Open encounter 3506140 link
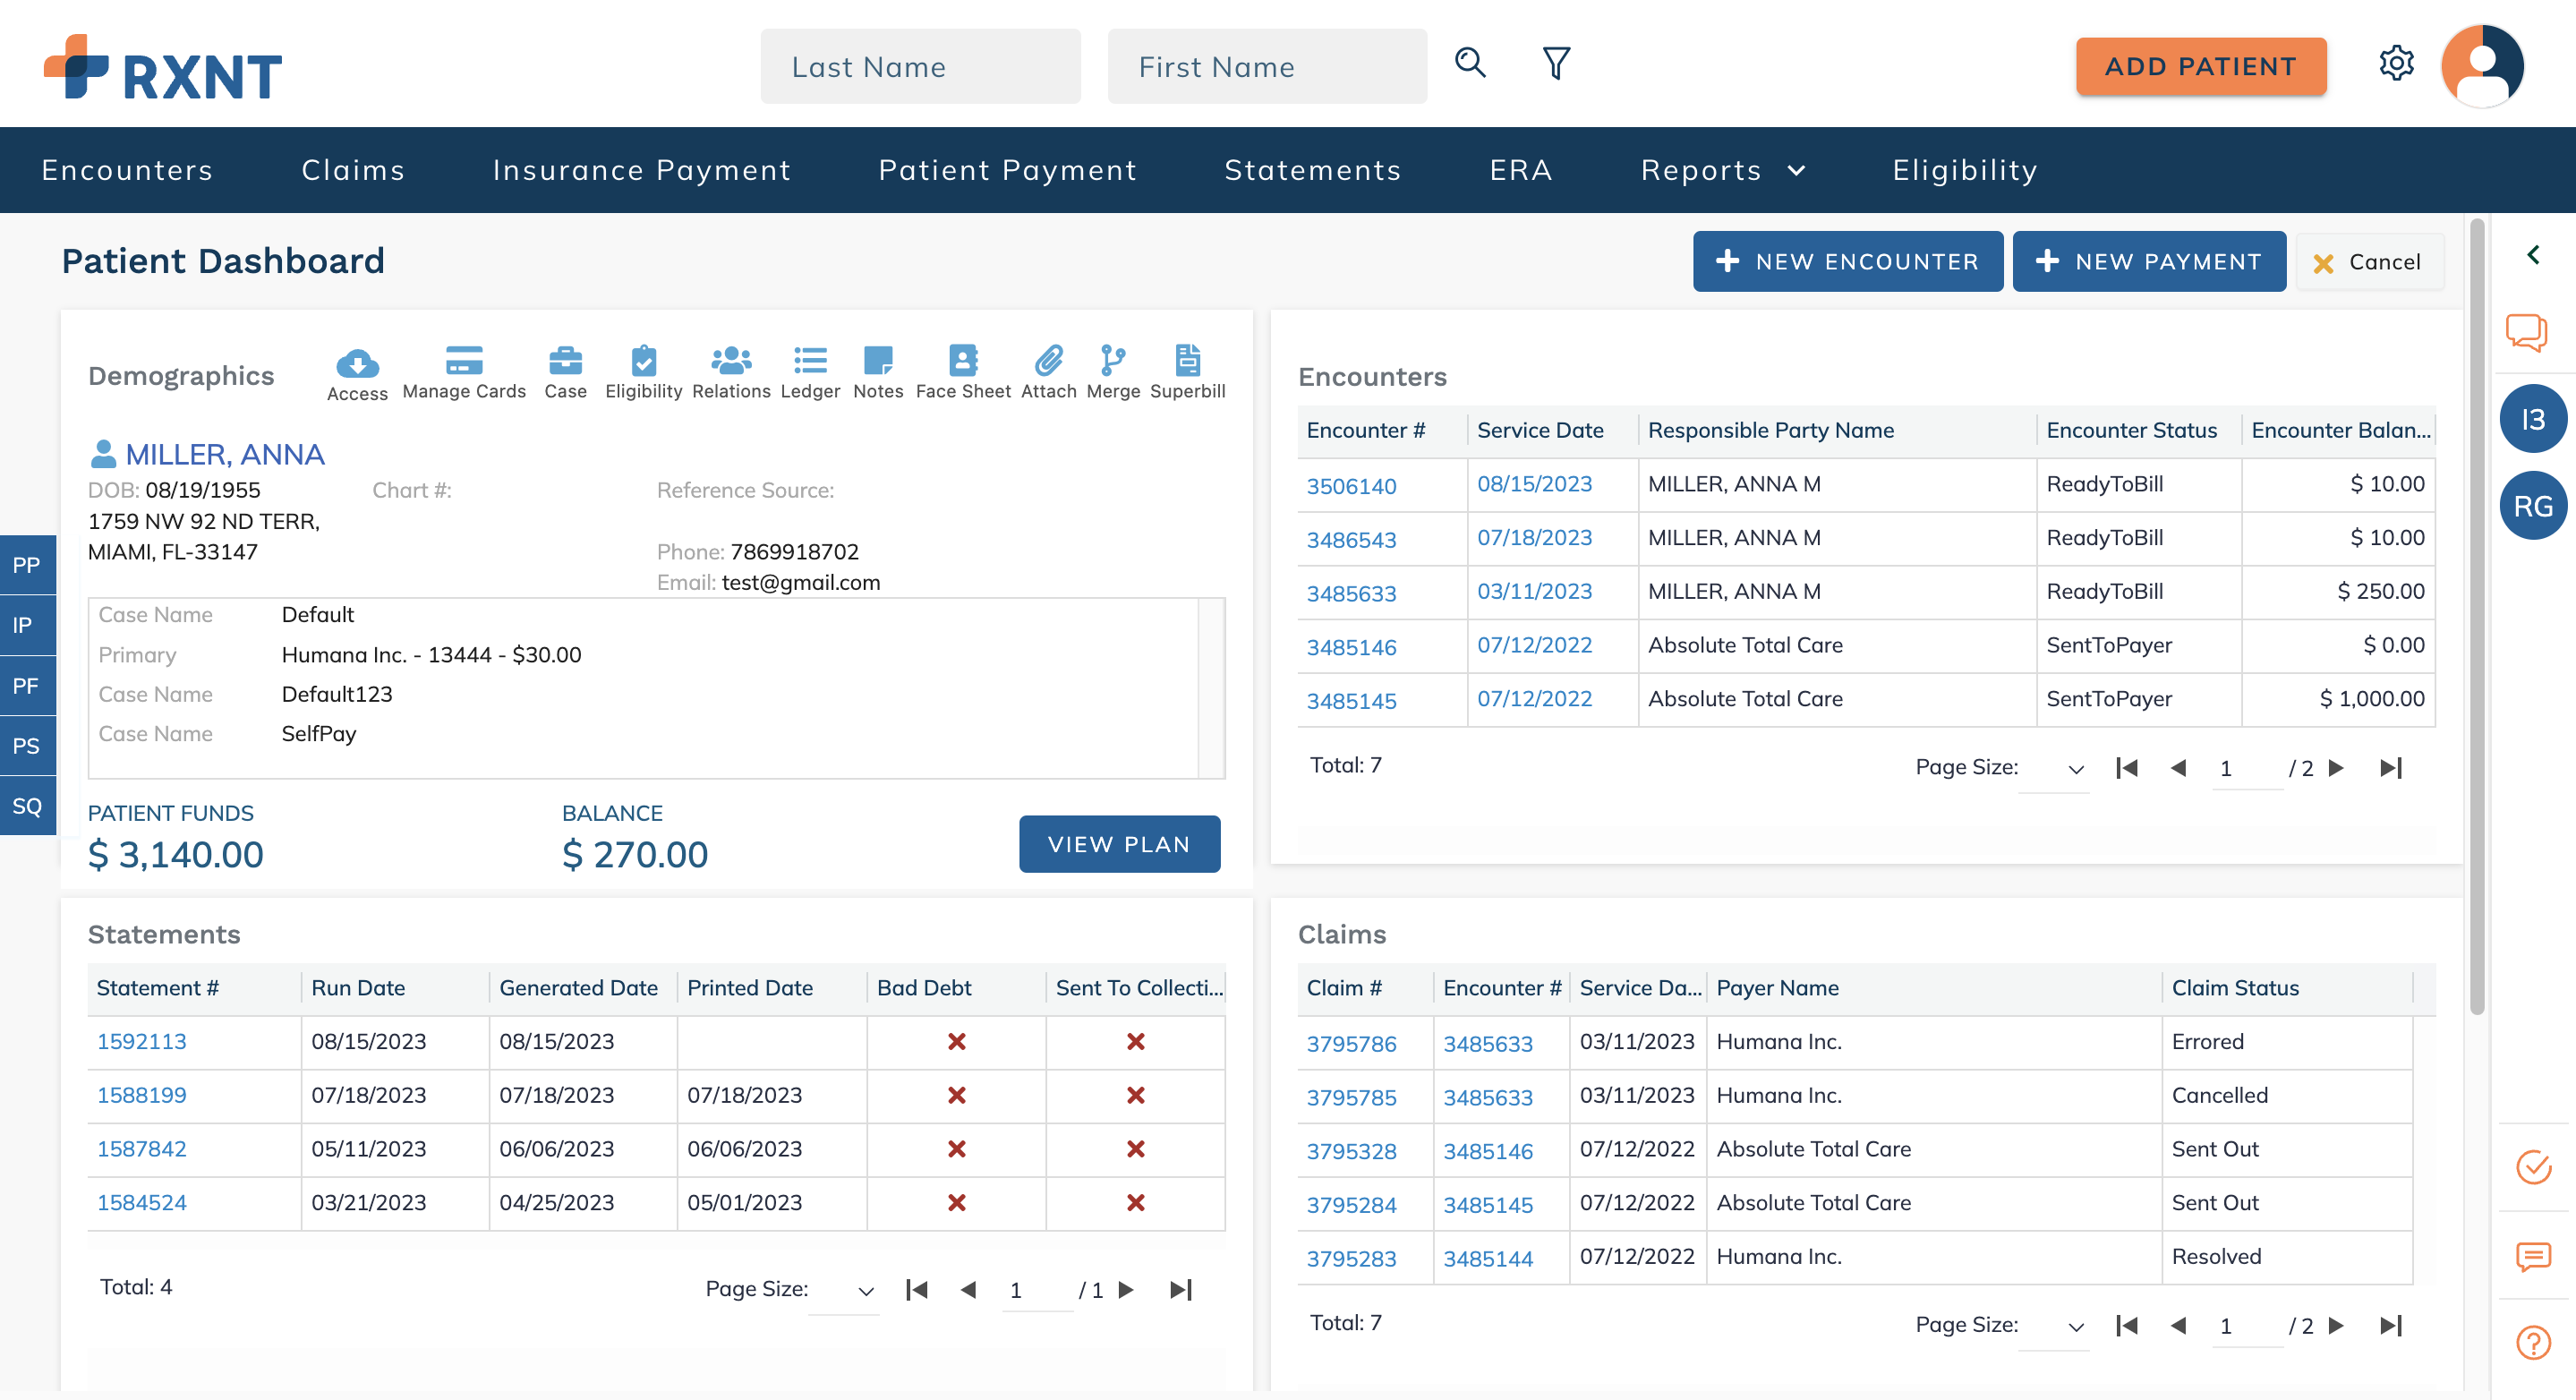 [x=1352, y=485]
